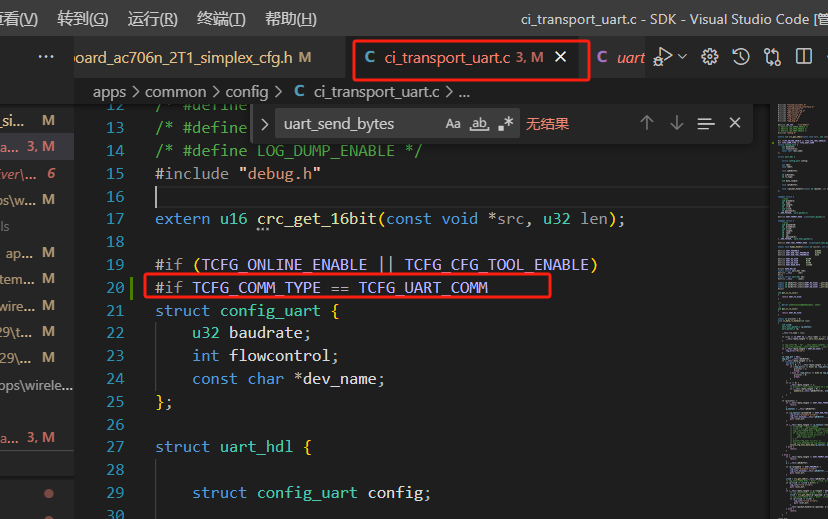The height and width of the screenshot is (519, 828).
Task: Click 'struct uart_hdl {' on line 27
Action: coord(233,447)
